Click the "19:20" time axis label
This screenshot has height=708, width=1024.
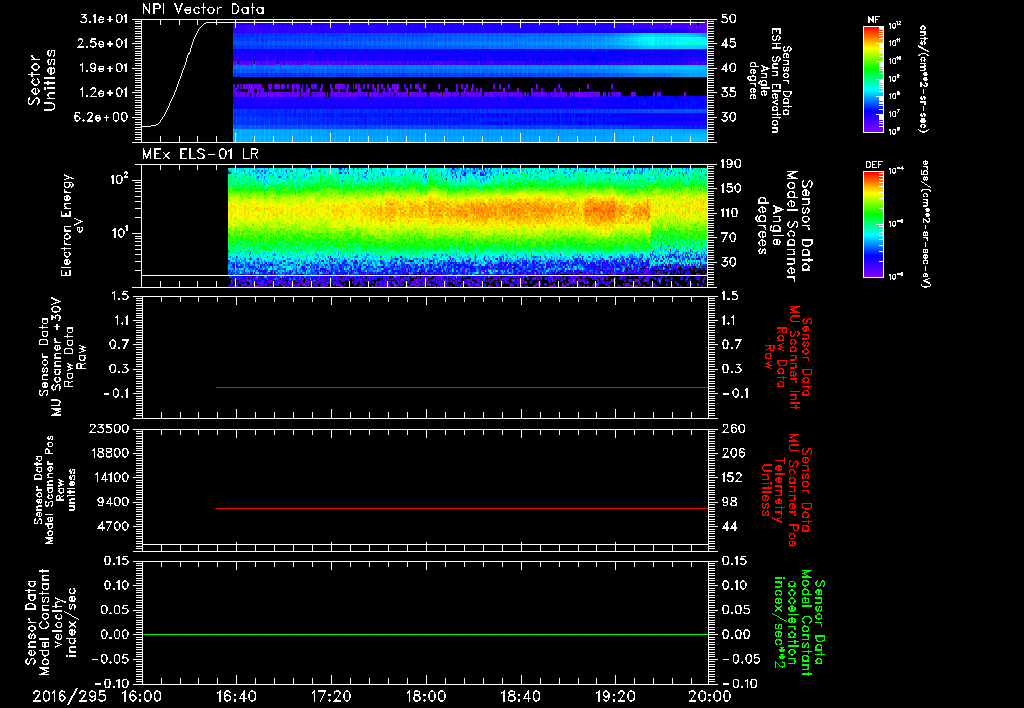[615, 696]
